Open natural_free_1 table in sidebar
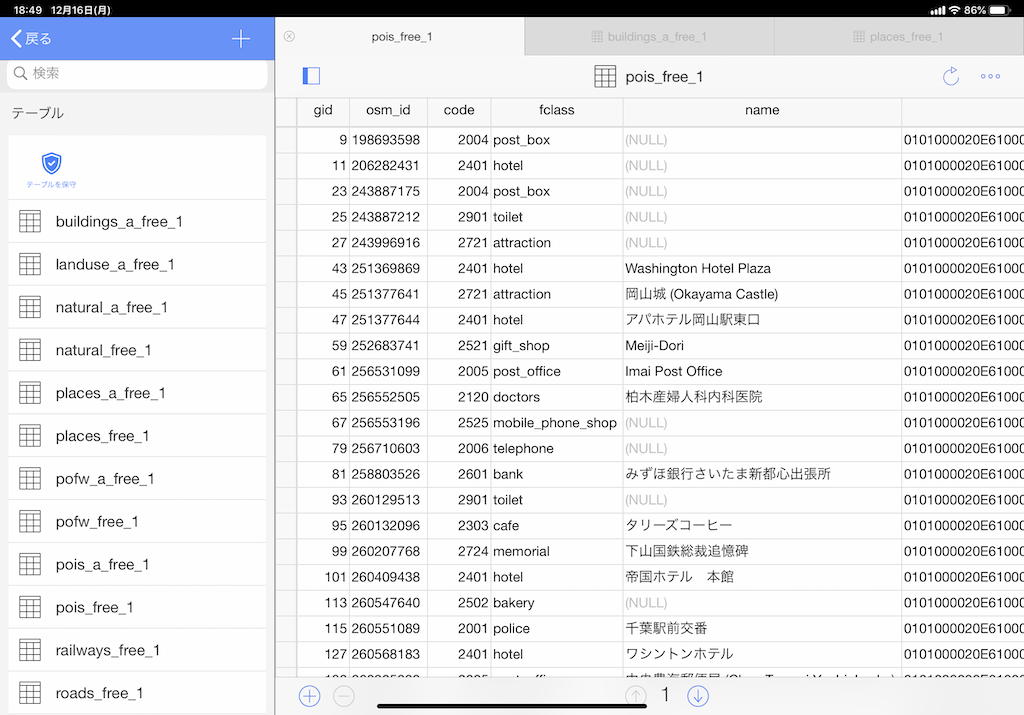Image resolution: width=1024 pixels, height=715 pixels. pos(137,350)
